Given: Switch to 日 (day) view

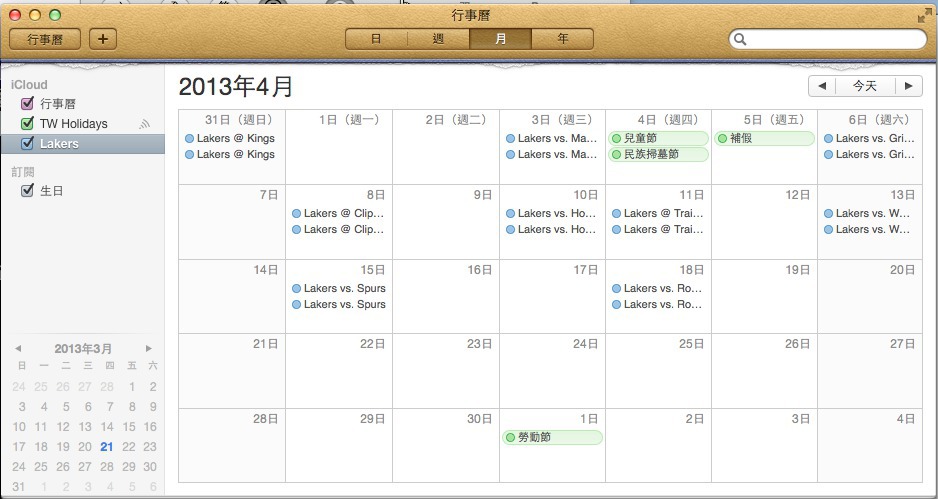Looking at the screenshot, I should pyautogui.click(x=376, y=39).
